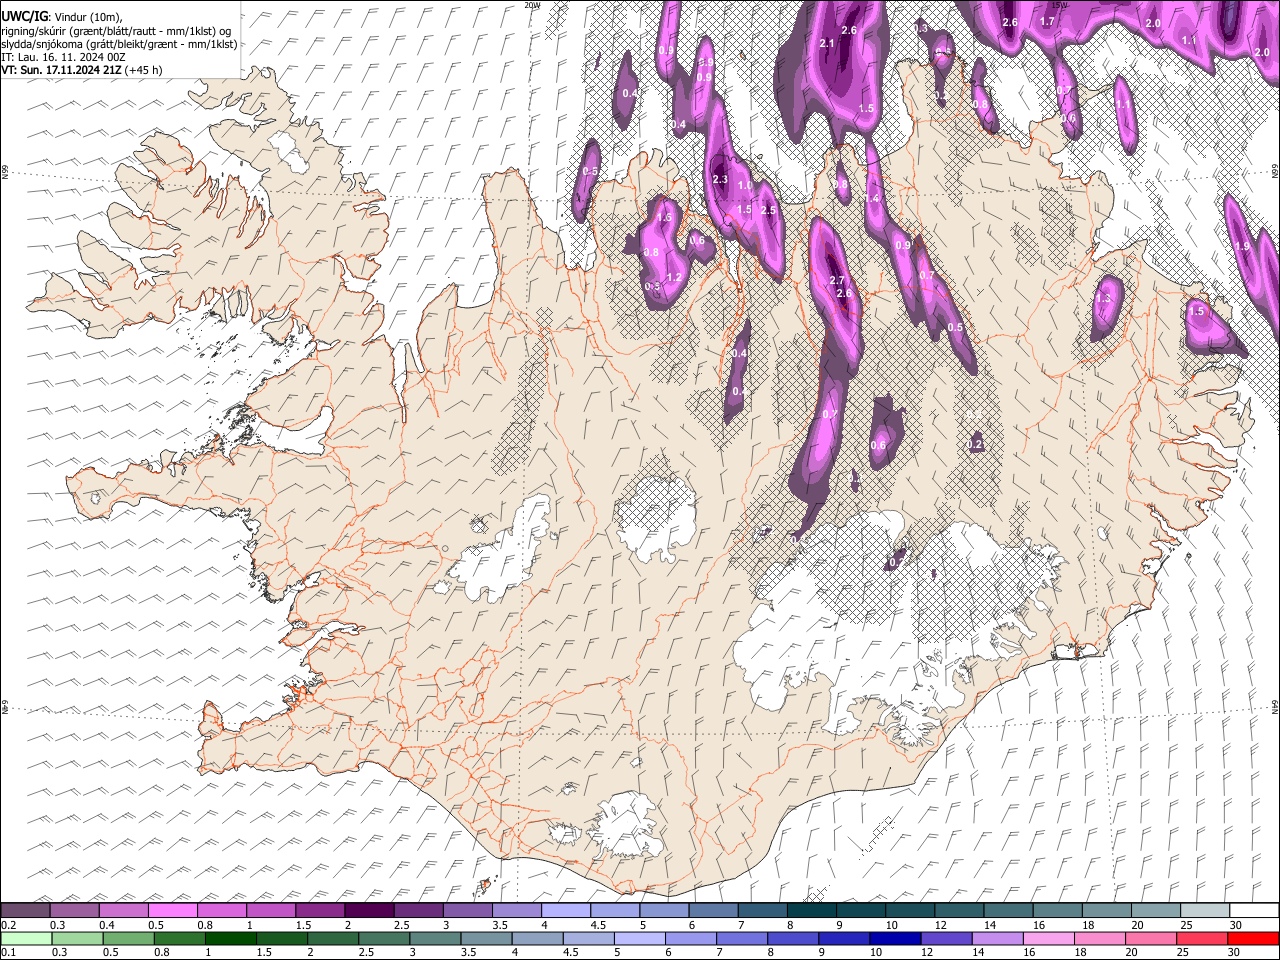
Task: Select lavender snow swatch between 4 and 4.5
Action: [566, 910]
